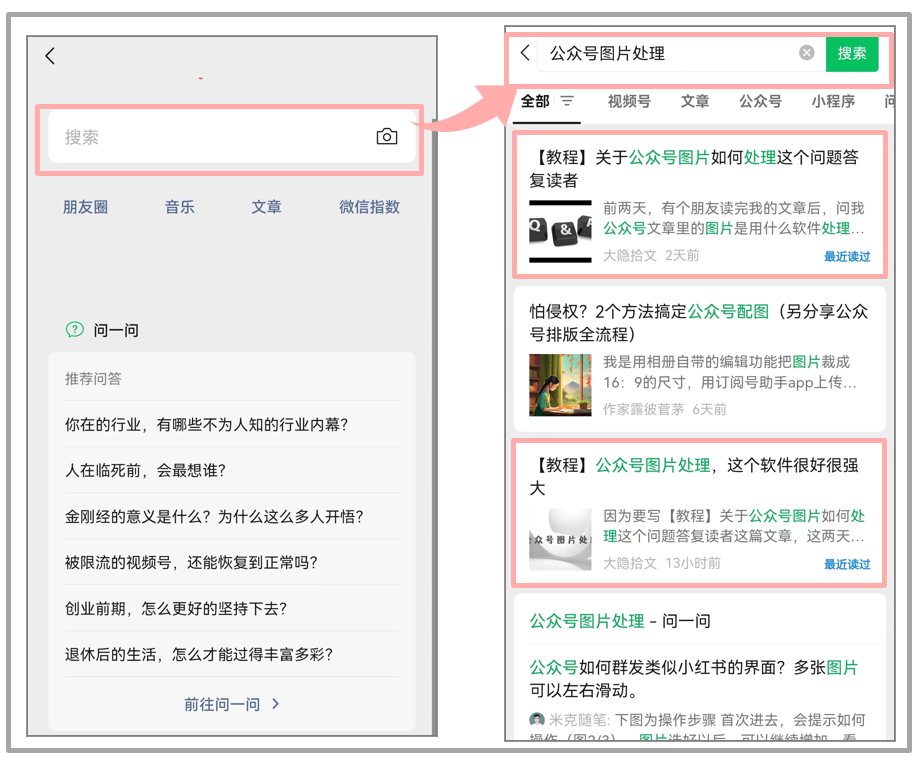The image size is (919, 757).
Task: Open 朋友圈 search category
Action: point(86,207)
